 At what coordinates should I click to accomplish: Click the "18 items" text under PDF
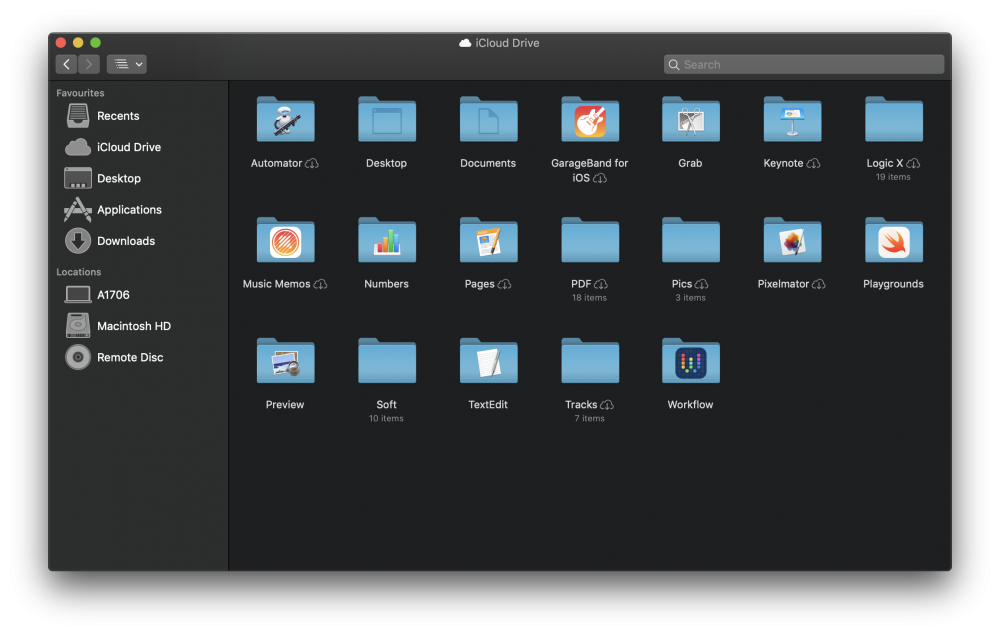click(589, 298)
